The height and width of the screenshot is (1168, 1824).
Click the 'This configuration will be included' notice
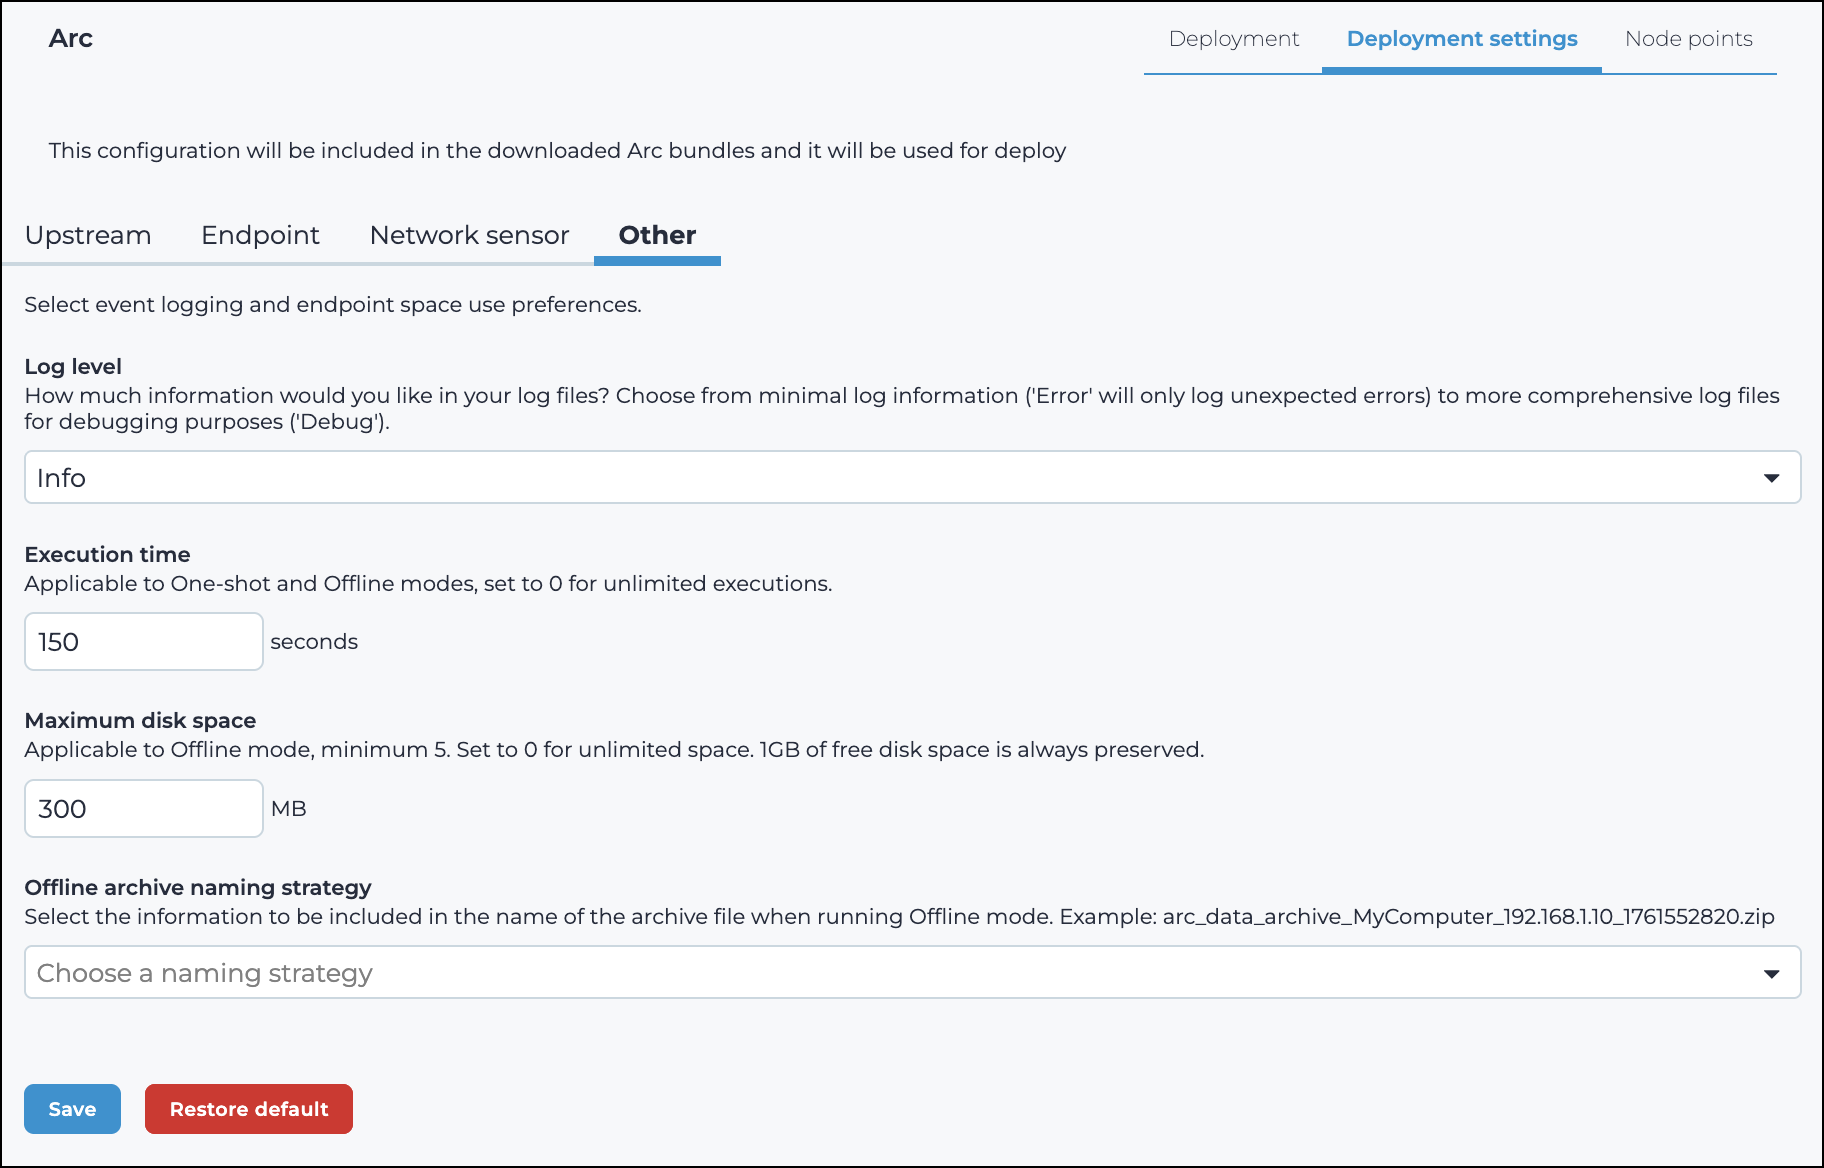(x=557, y=151)
